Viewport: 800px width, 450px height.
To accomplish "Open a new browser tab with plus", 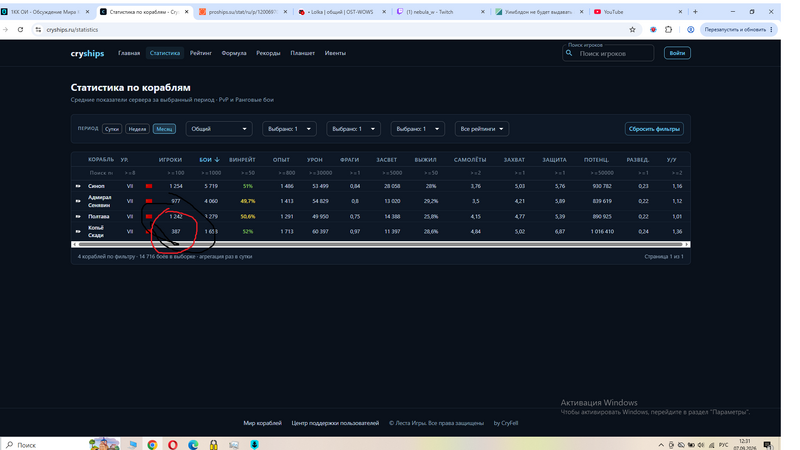I will (695, 12).
